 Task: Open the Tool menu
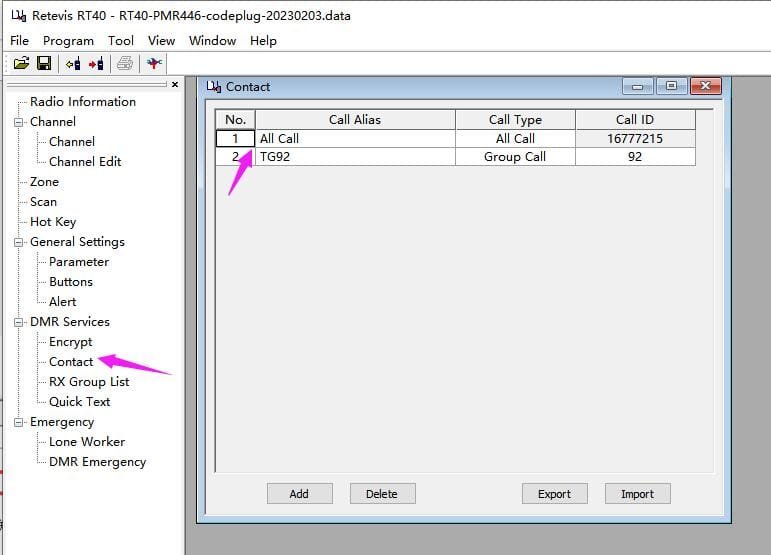point(121,41)
